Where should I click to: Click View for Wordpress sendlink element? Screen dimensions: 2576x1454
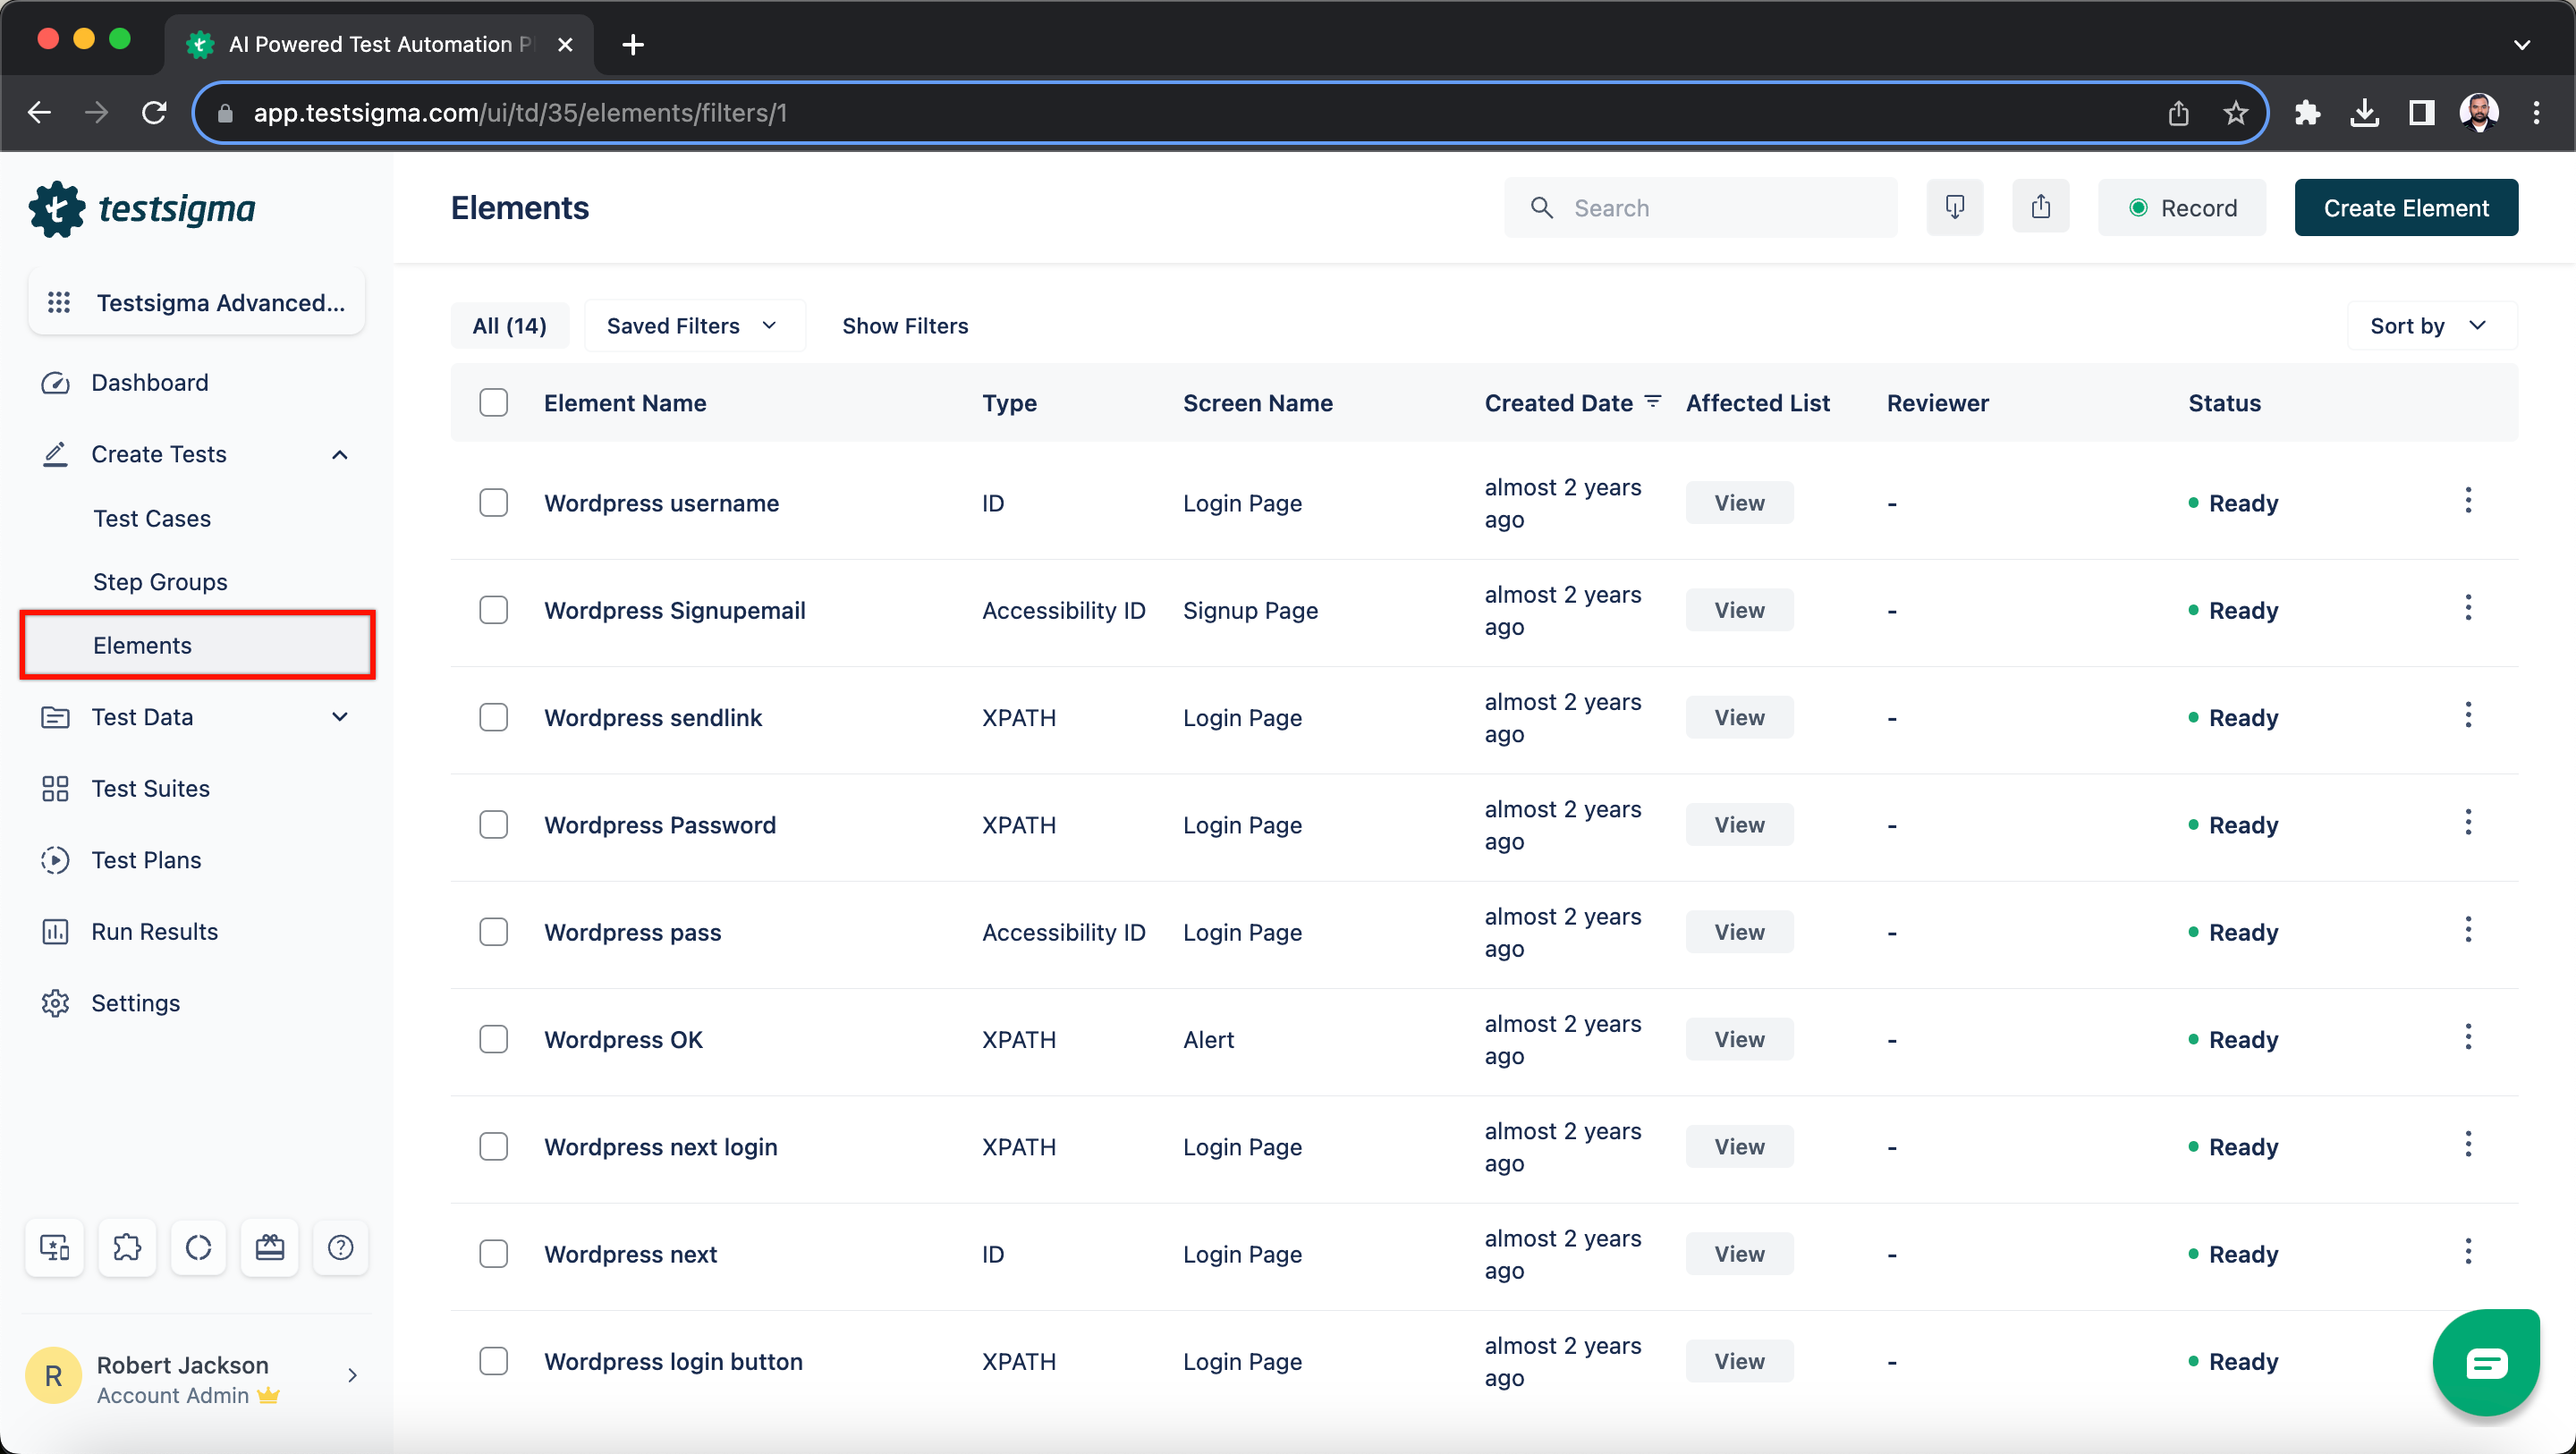(x=1739, y=716)
